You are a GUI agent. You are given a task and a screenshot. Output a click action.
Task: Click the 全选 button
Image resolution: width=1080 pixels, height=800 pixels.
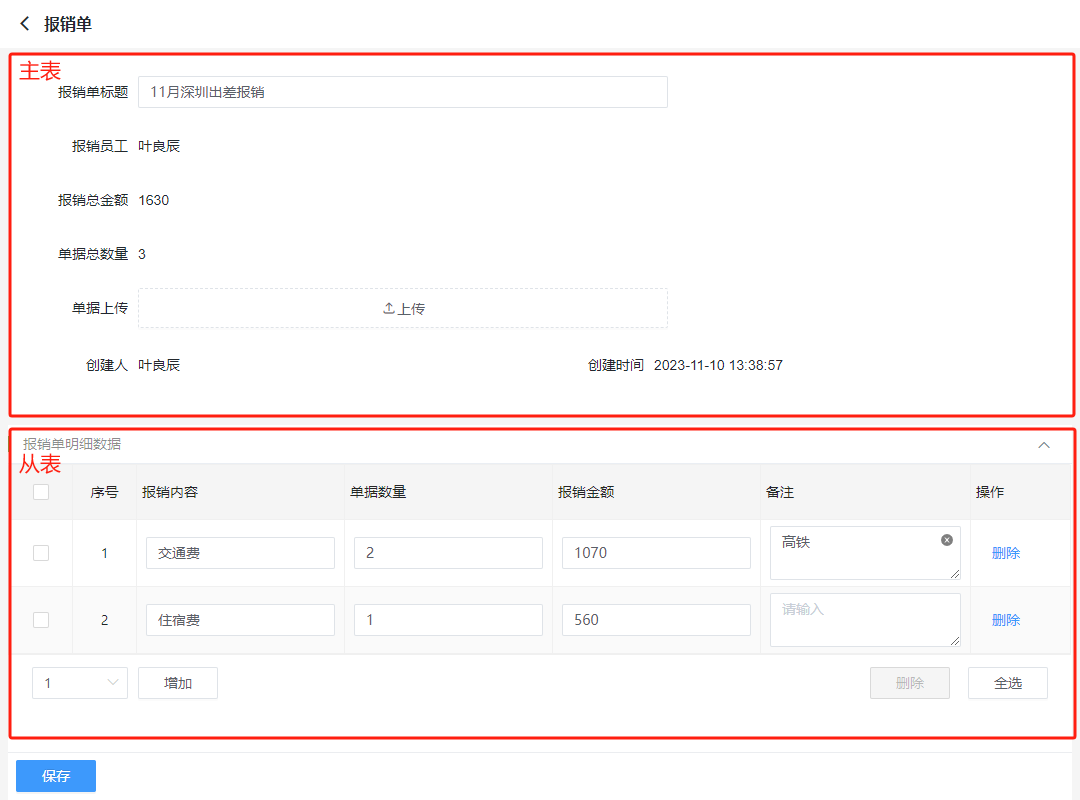click(x=1007, y=683)
